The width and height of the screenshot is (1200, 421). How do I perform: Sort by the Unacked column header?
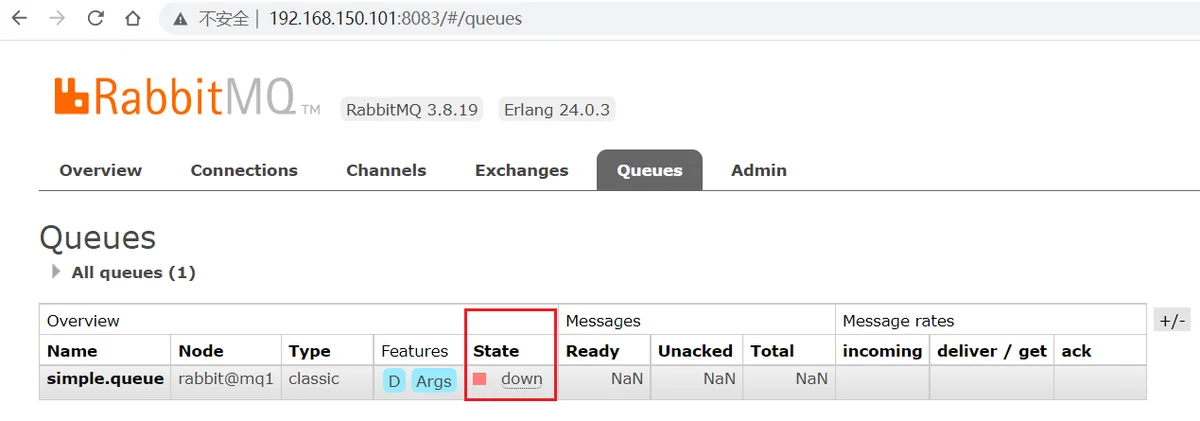(695, 351)
